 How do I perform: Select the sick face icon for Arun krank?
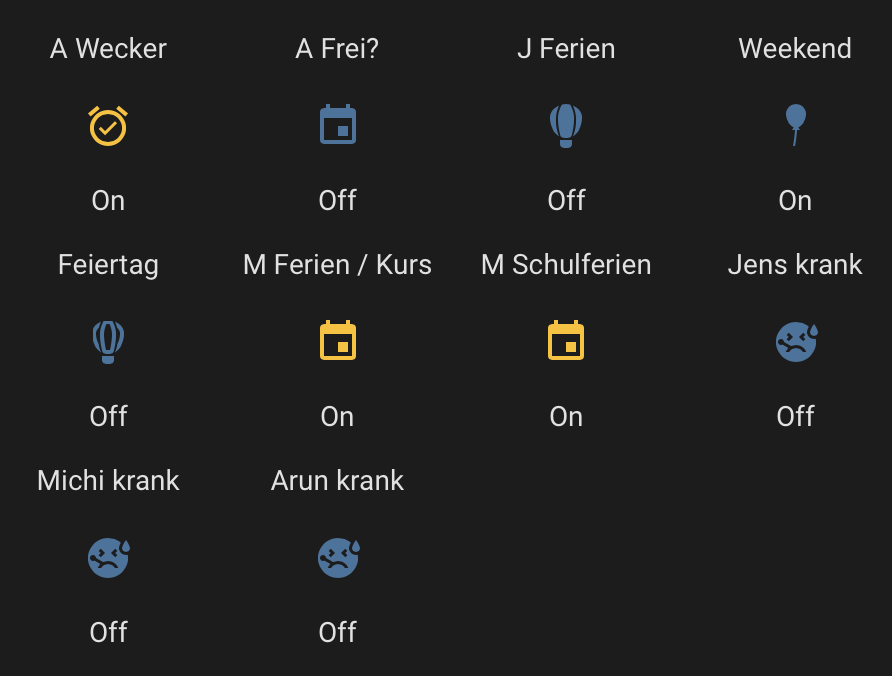[337, 557]
